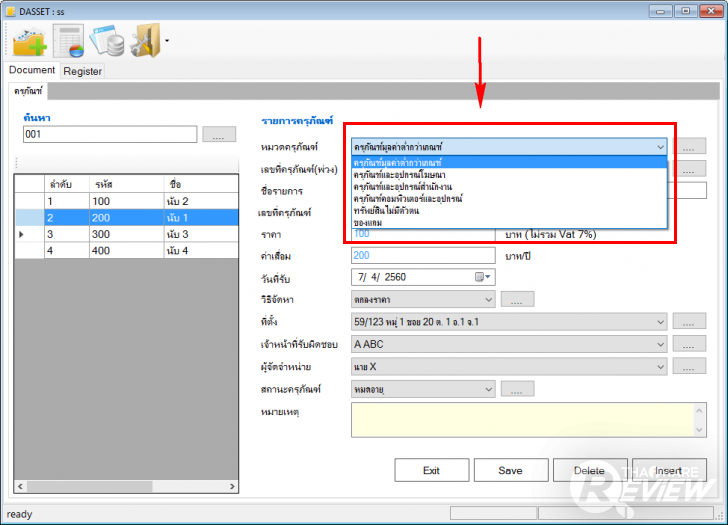Click the new folder toolbar icon
Image resolution: width=728 pixels, height=525 pixels.
[x=30, y=42]
